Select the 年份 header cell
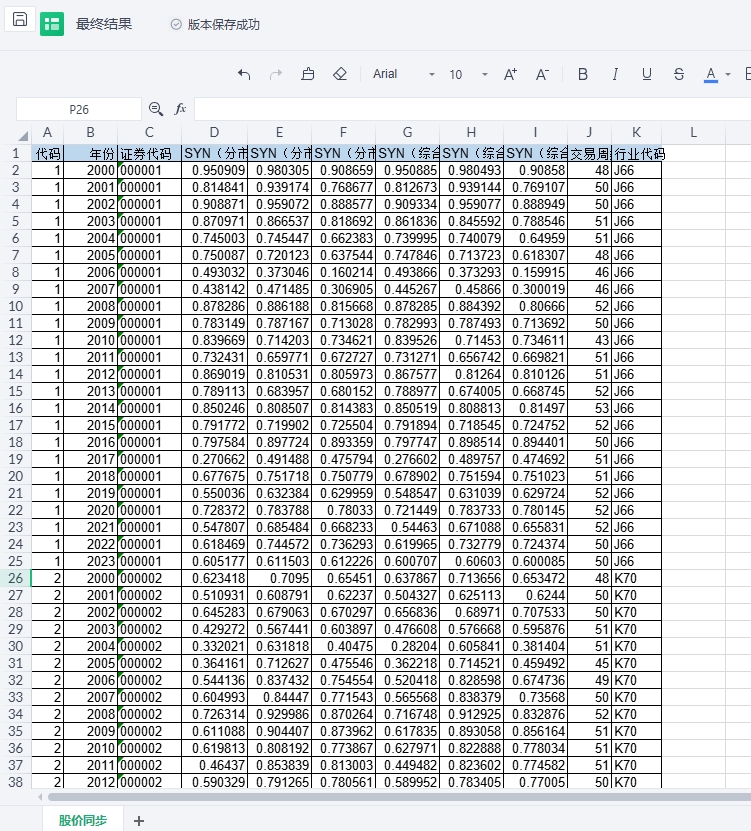Image resolution: width=751 pixels, height=831 pixels. (91, 154)
